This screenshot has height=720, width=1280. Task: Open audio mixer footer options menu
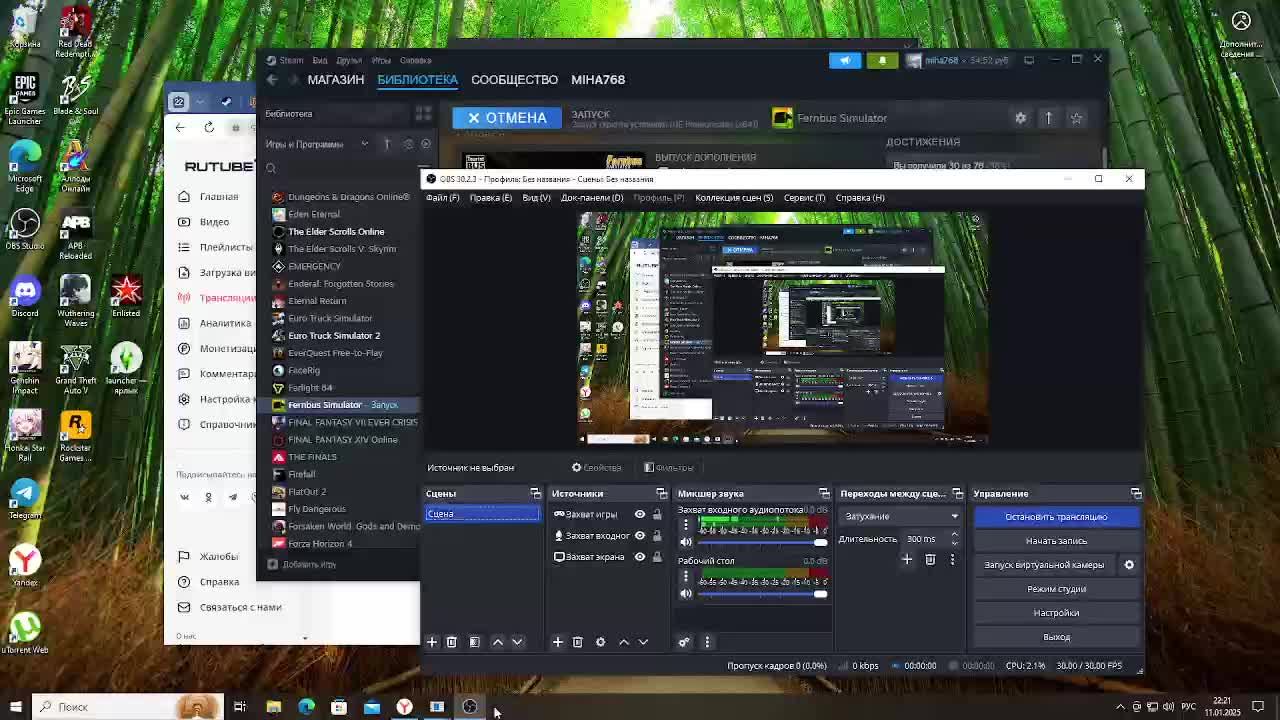[707, 642]
